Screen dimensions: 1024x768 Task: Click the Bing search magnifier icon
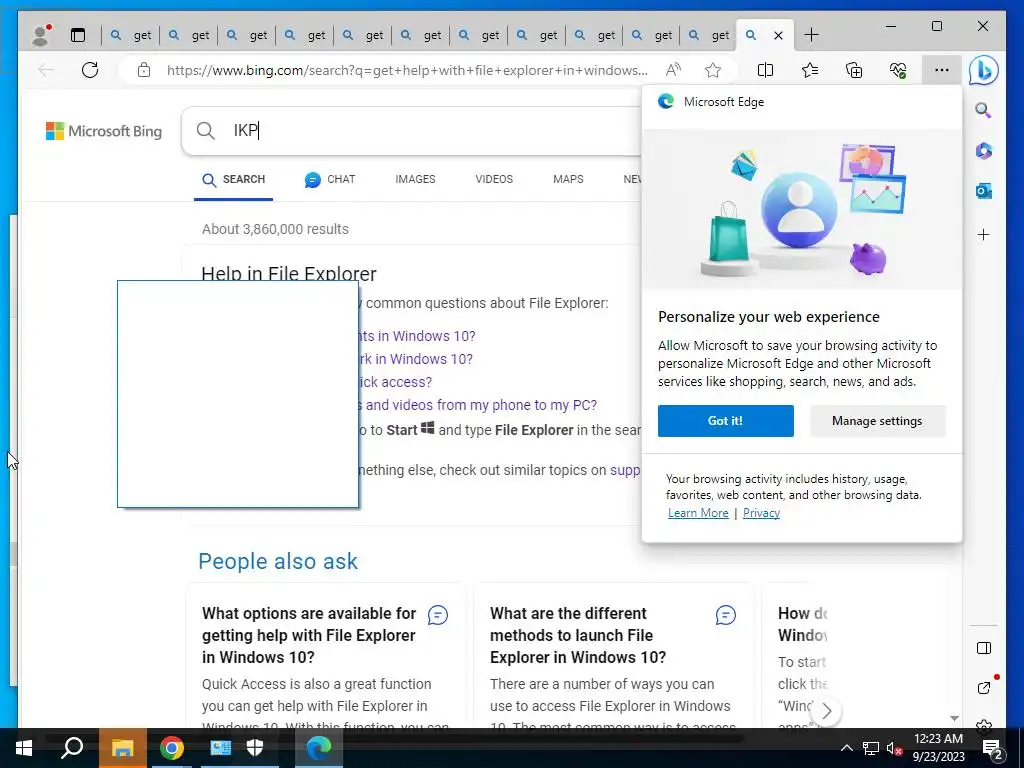206,131
